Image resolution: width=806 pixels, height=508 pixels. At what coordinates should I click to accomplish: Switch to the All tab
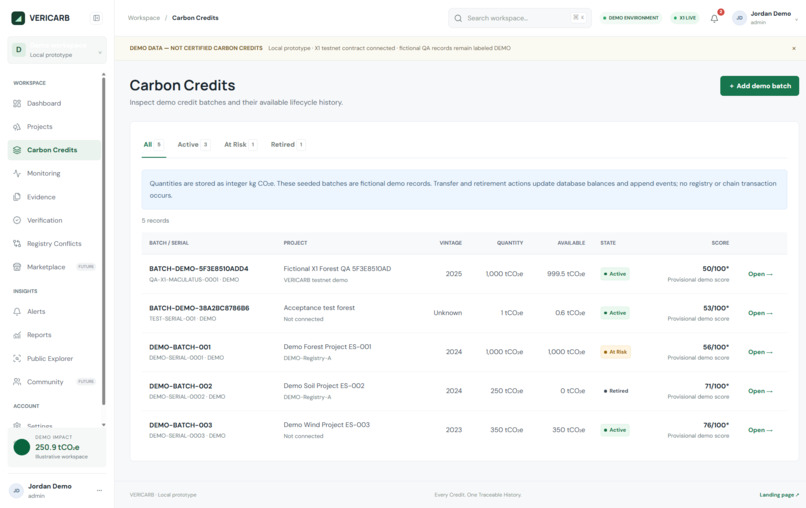[153, 145]
